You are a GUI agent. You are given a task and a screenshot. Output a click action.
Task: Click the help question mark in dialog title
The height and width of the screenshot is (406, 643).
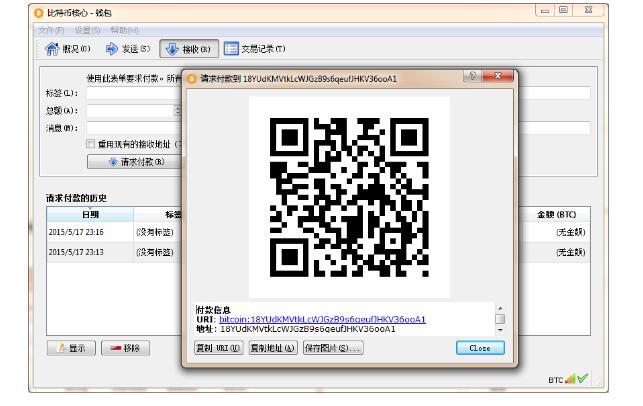pyautogui.click(x=472, y=76)
